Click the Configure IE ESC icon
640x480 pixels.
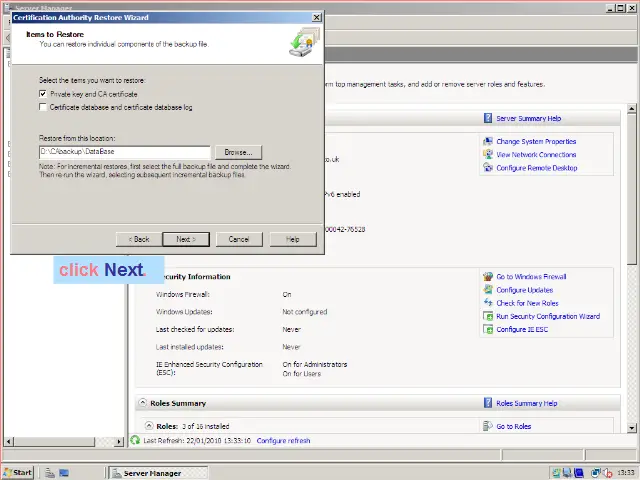coord(488,329)
